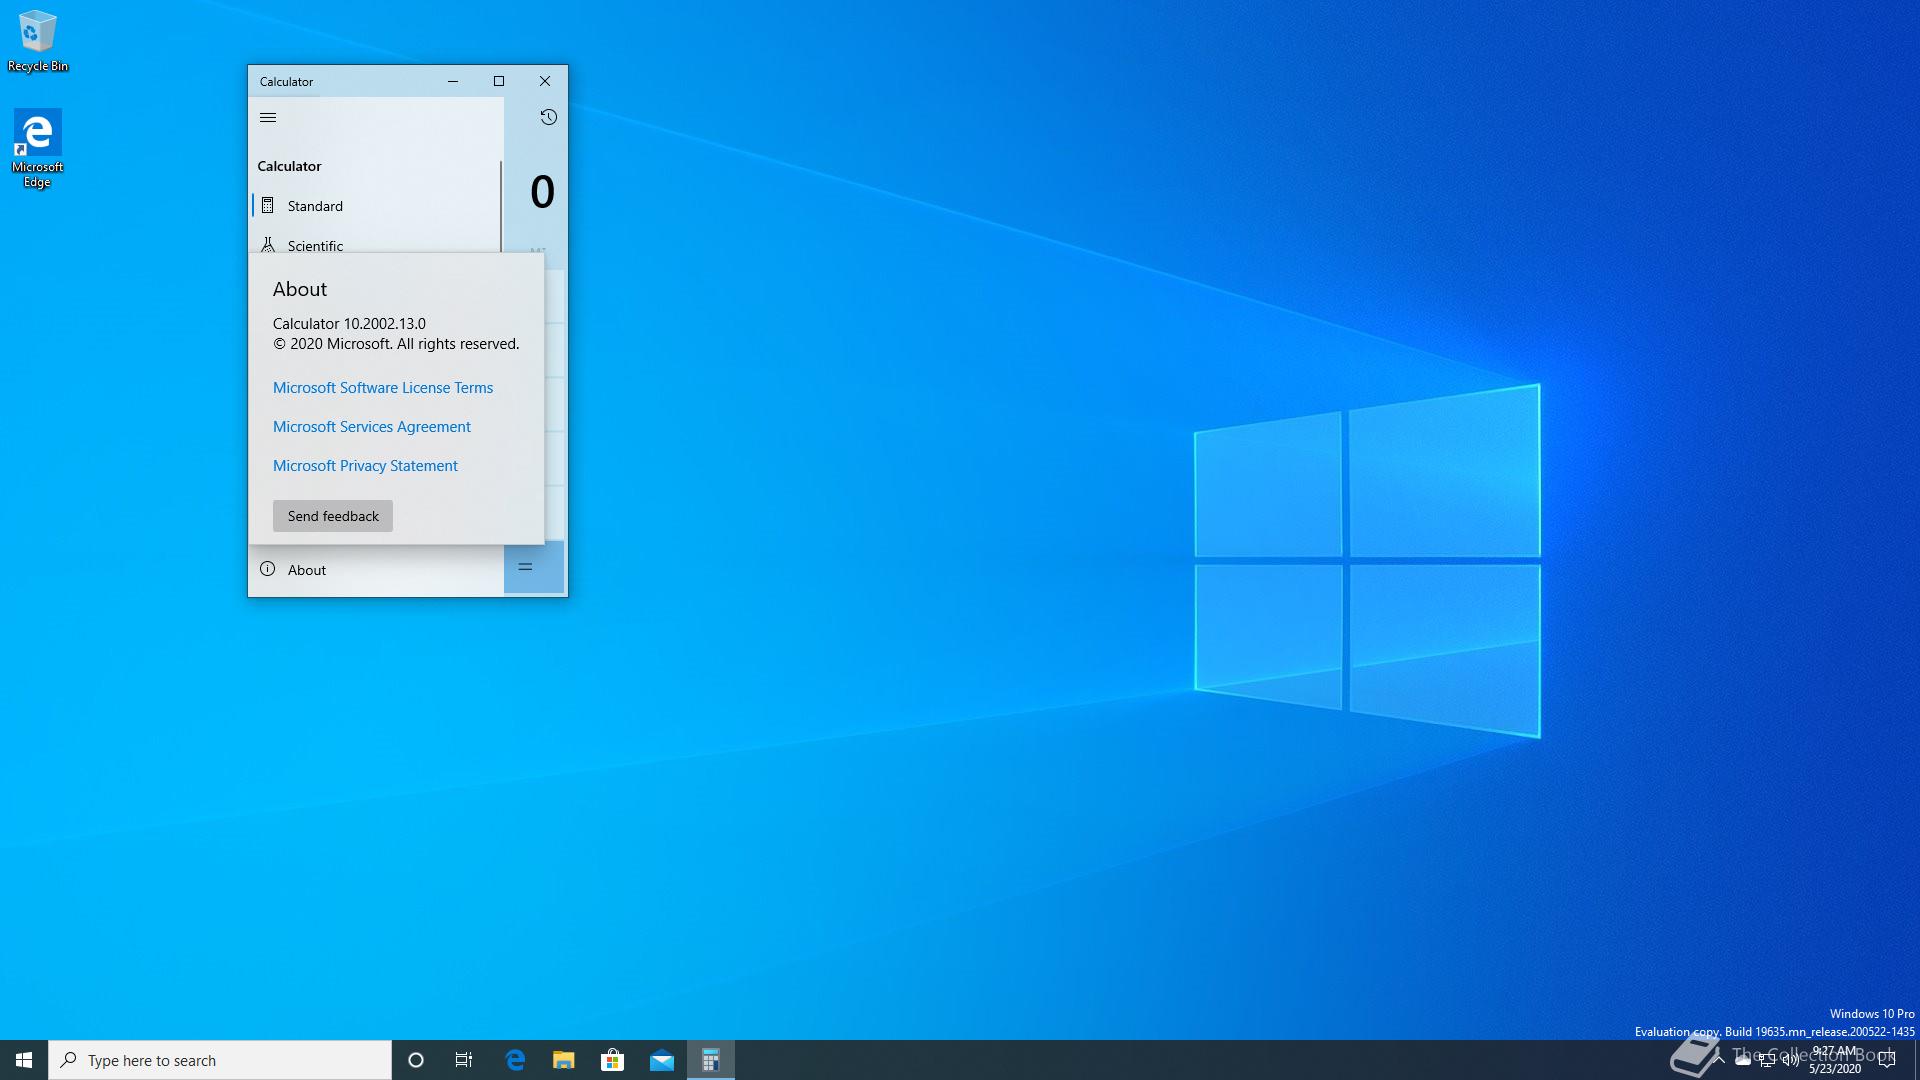1920x1080 pixels.
Task: Click the Calculator navigation pane scrollbar
Action: click(x=501, y=205)
